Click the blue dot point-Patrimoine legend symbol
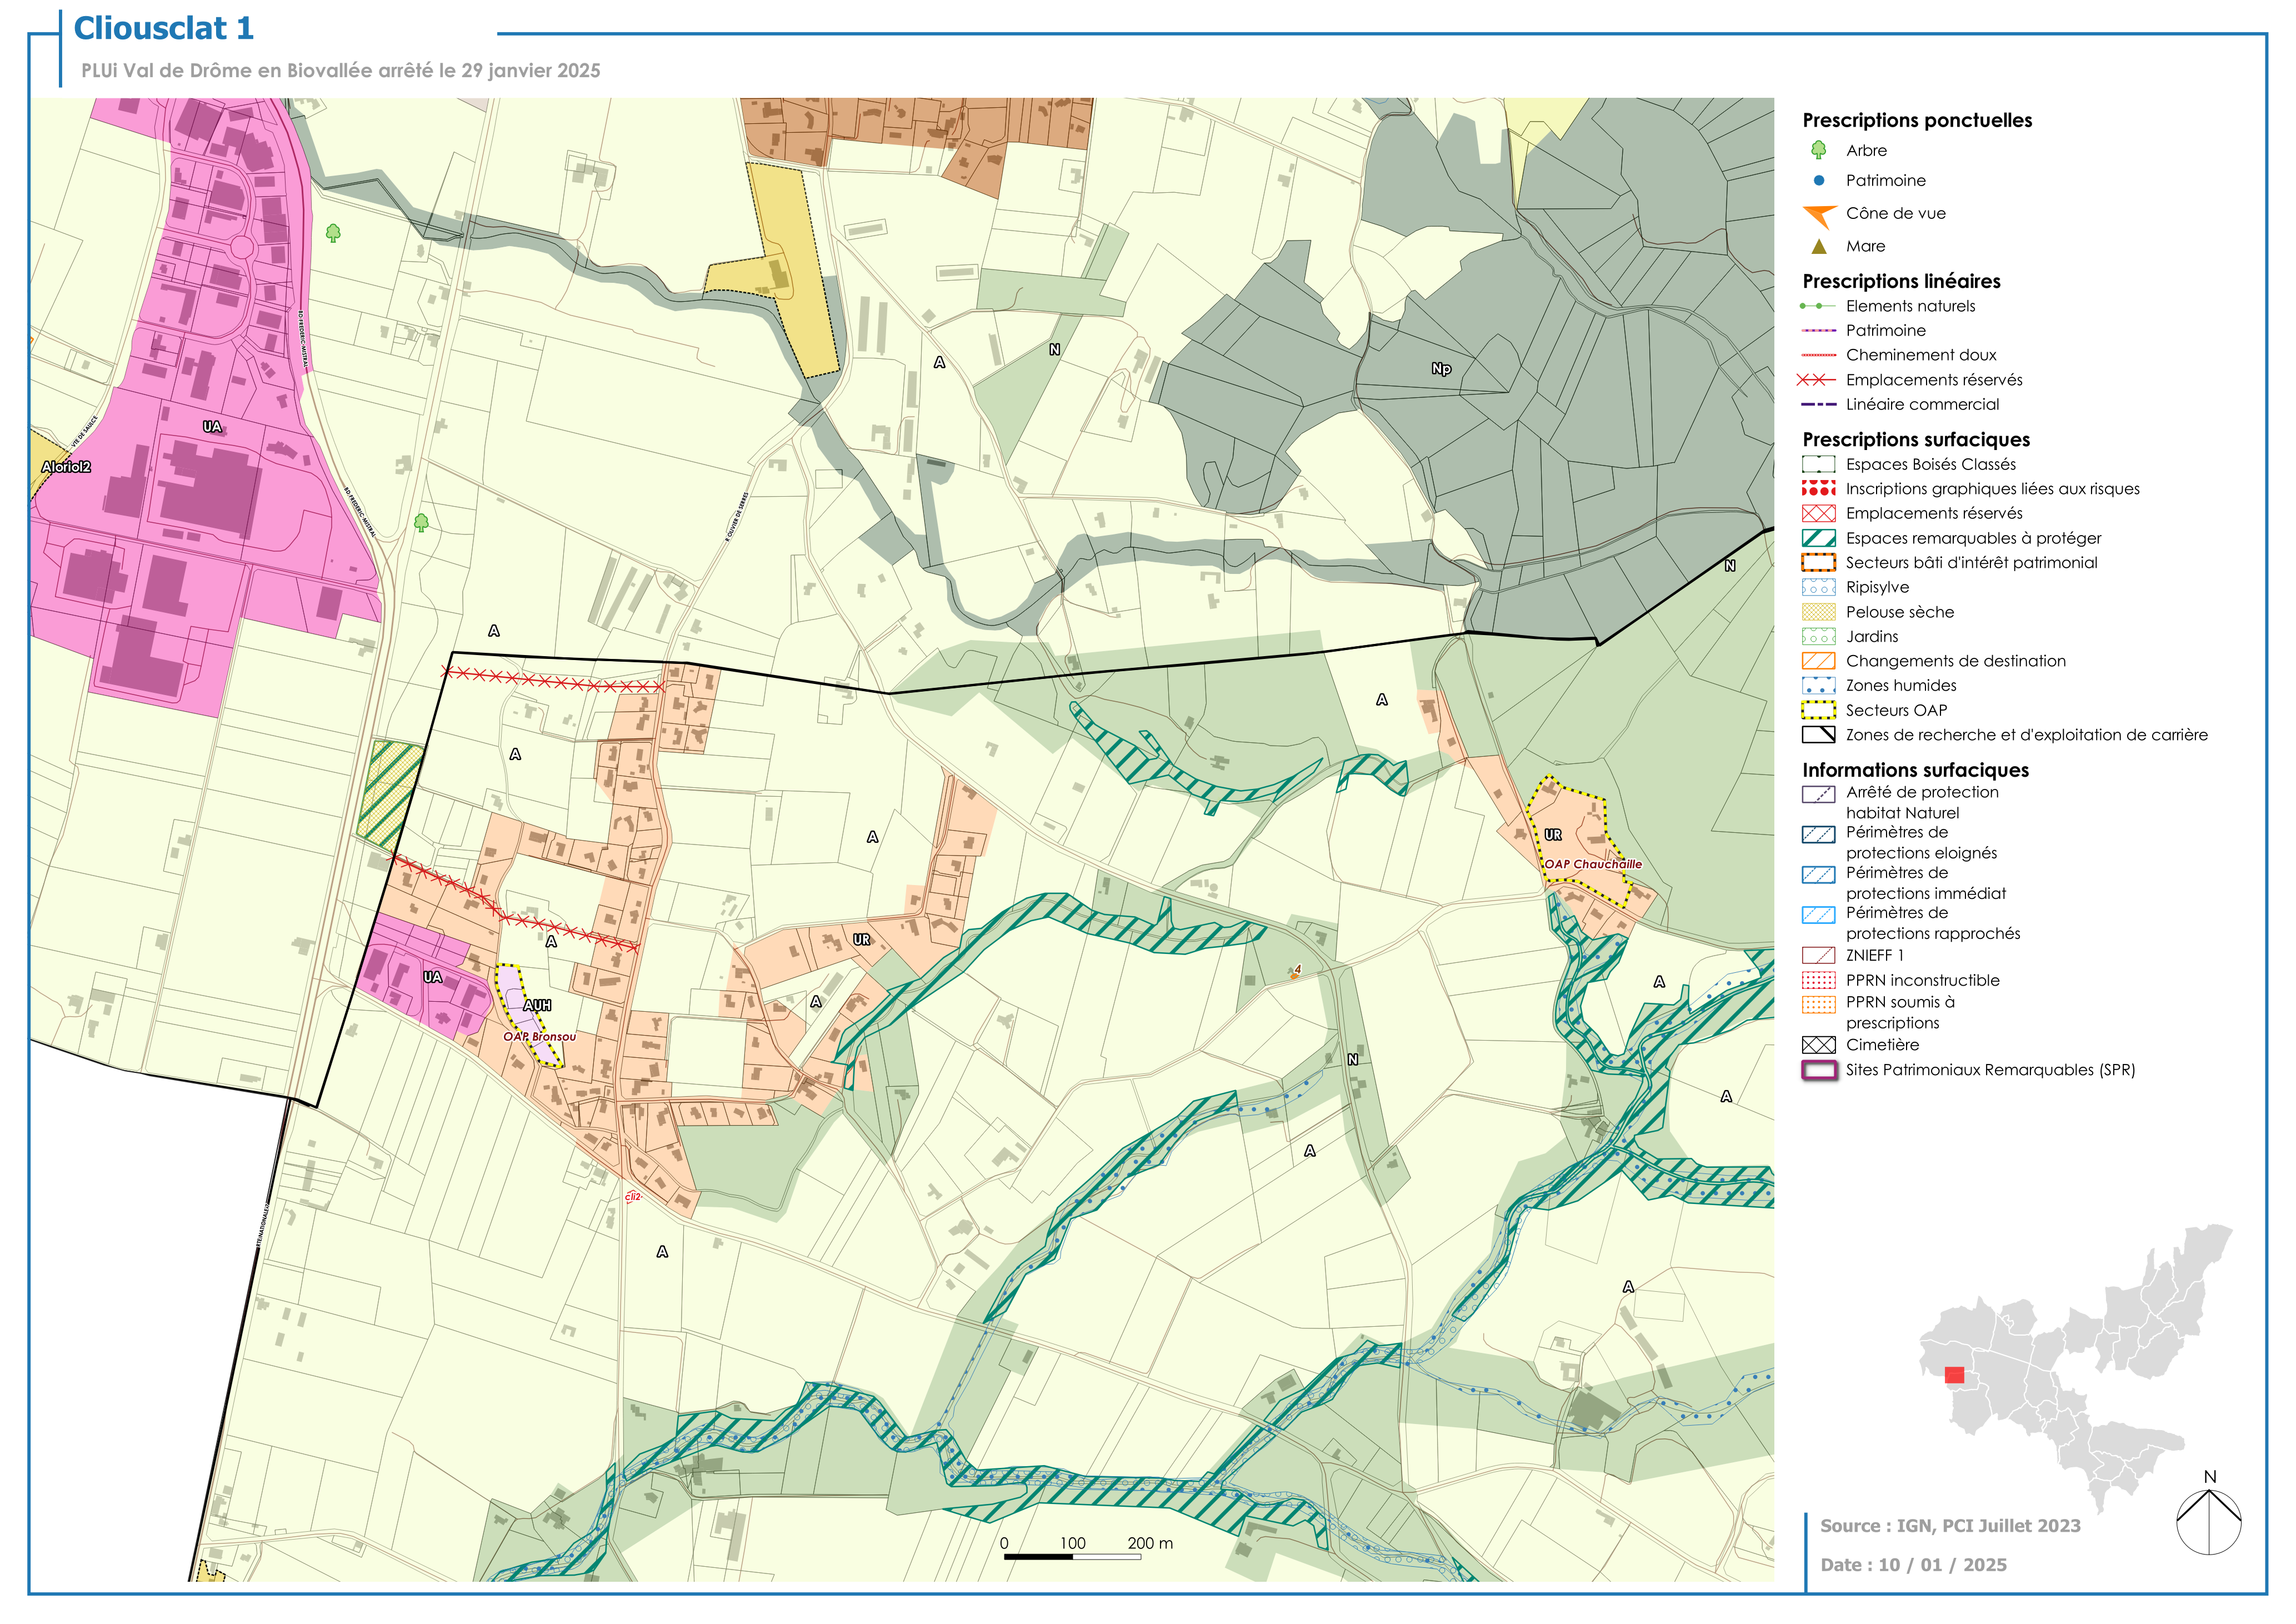2296x1624 pixels. (1818, 180)
